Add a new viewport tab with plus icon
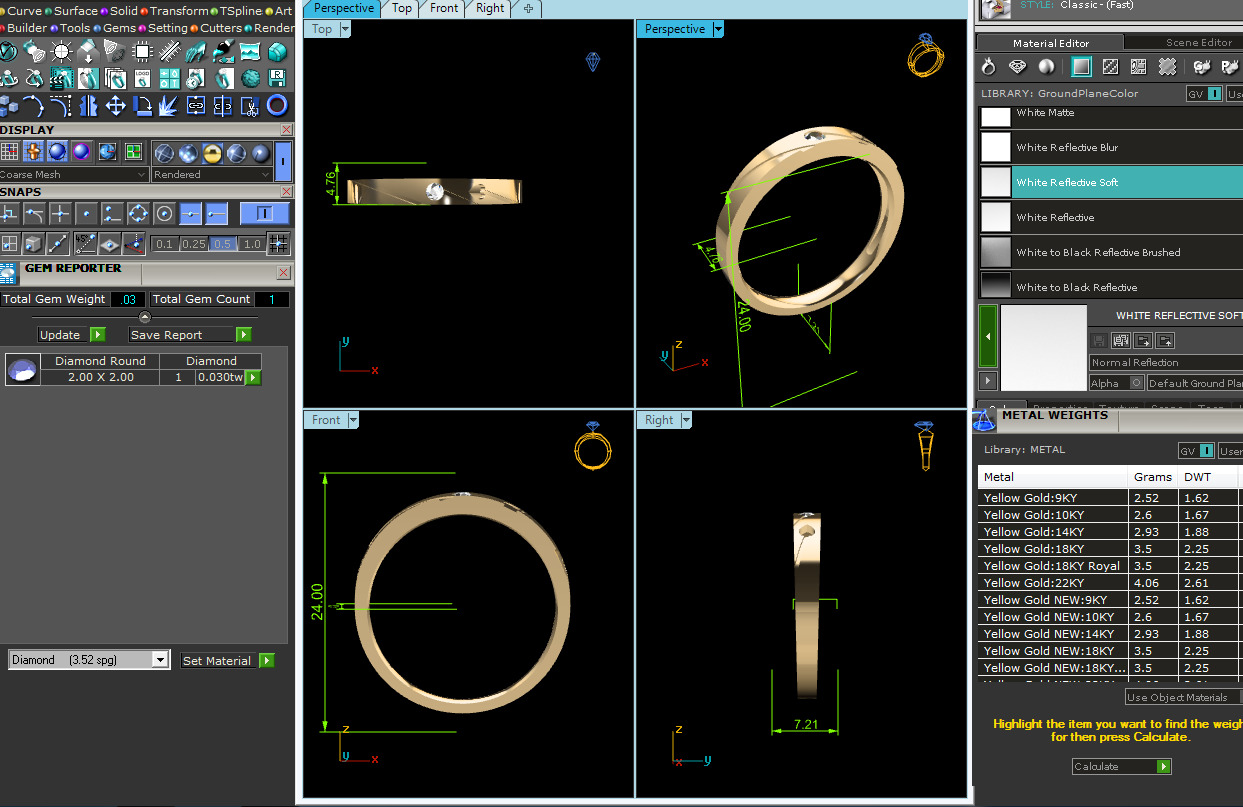The height and width of the screenshot is (807, 1243). [527, 8]
